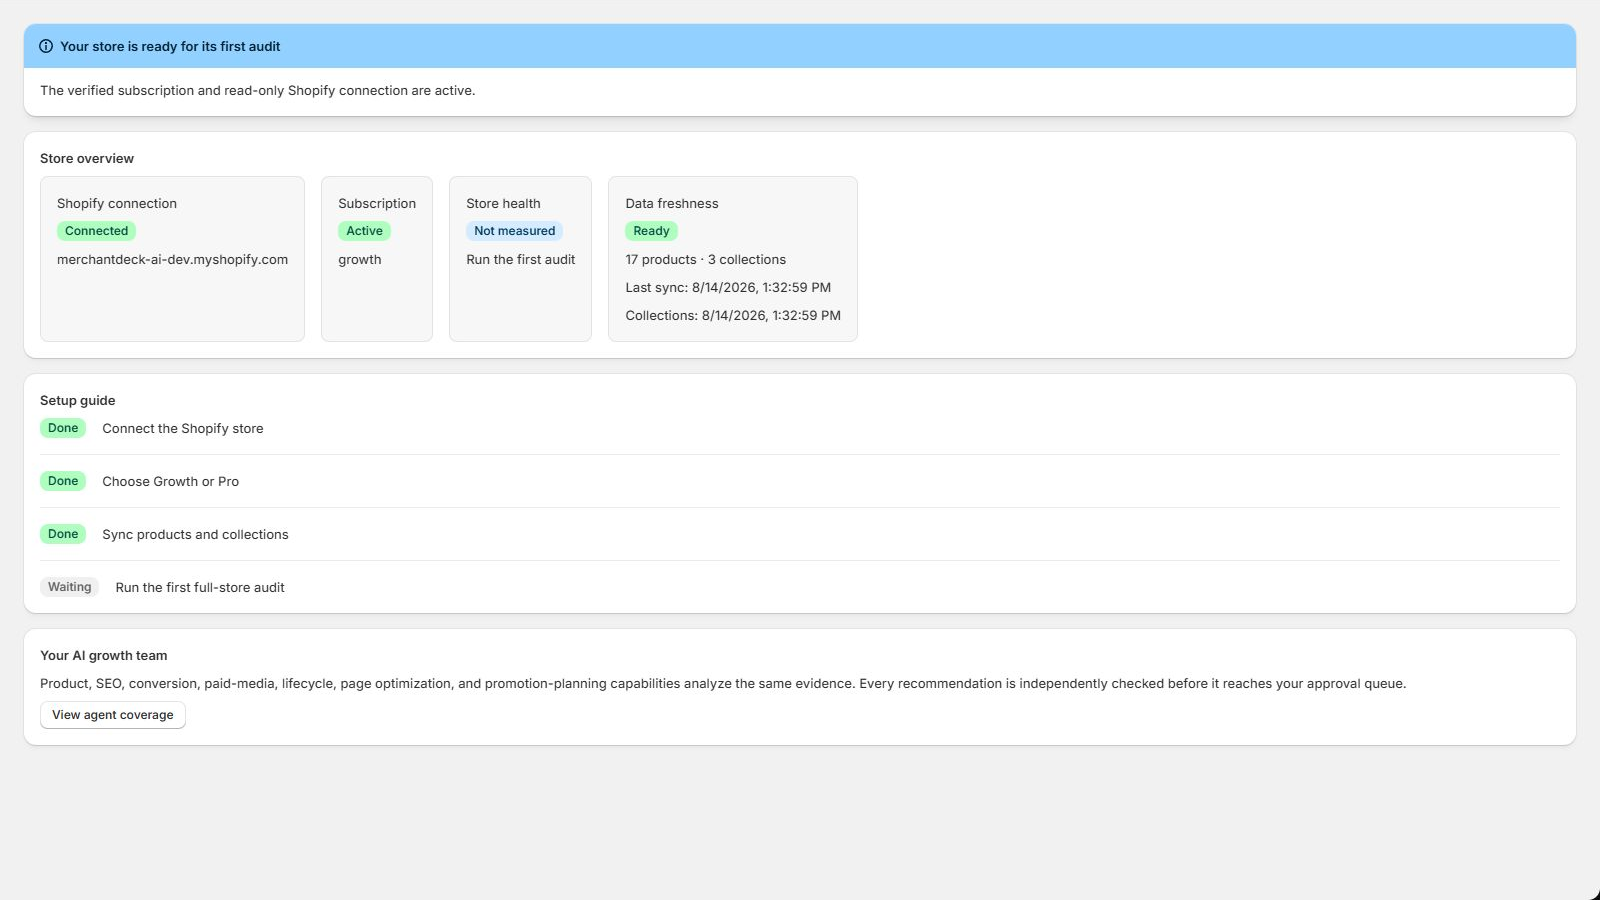Click Done badge beside Choose Growth or Pro
Screen dimensions: 1600x900
click(63, 481)
